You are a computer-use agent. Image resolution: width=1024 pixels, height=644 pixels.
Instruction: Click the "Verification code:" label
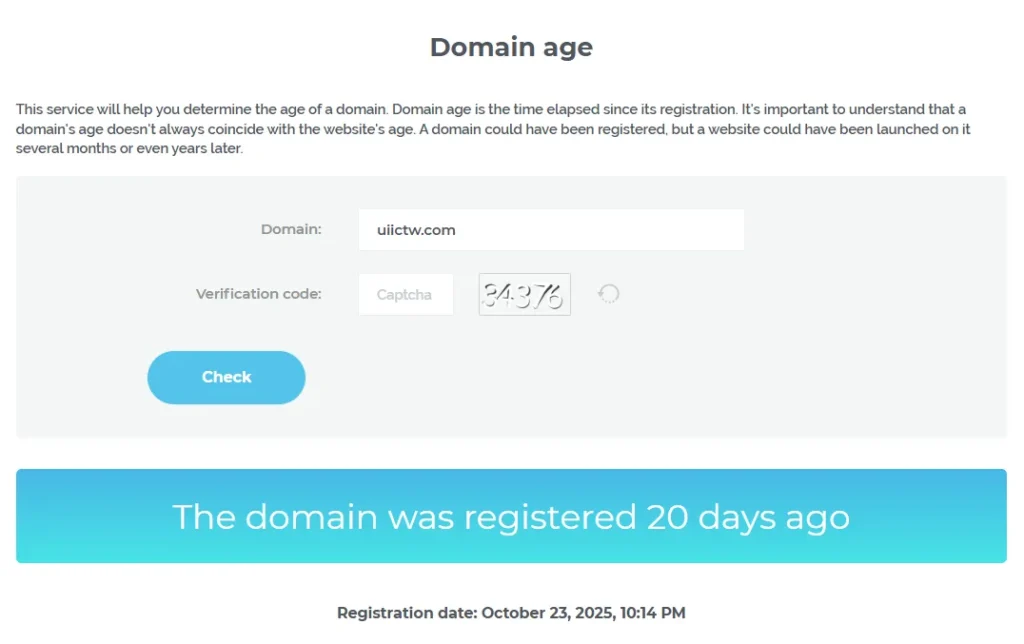tap(258, 294)
